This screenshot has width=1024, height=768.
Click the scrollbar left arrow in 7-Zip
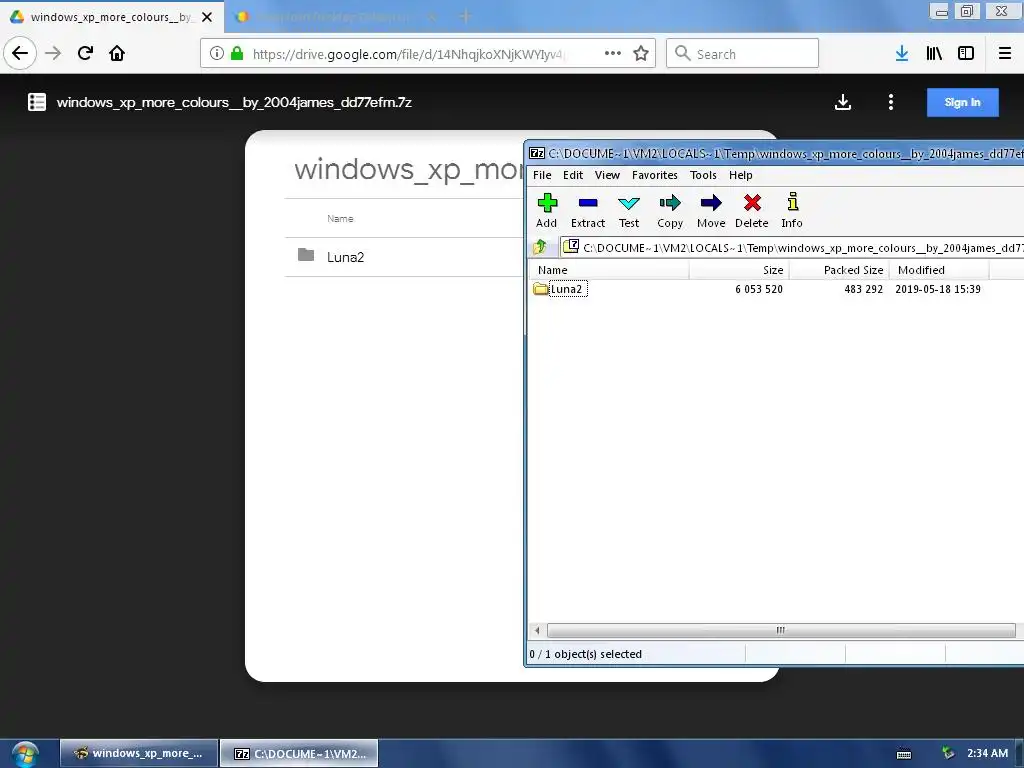click(537, 630)
